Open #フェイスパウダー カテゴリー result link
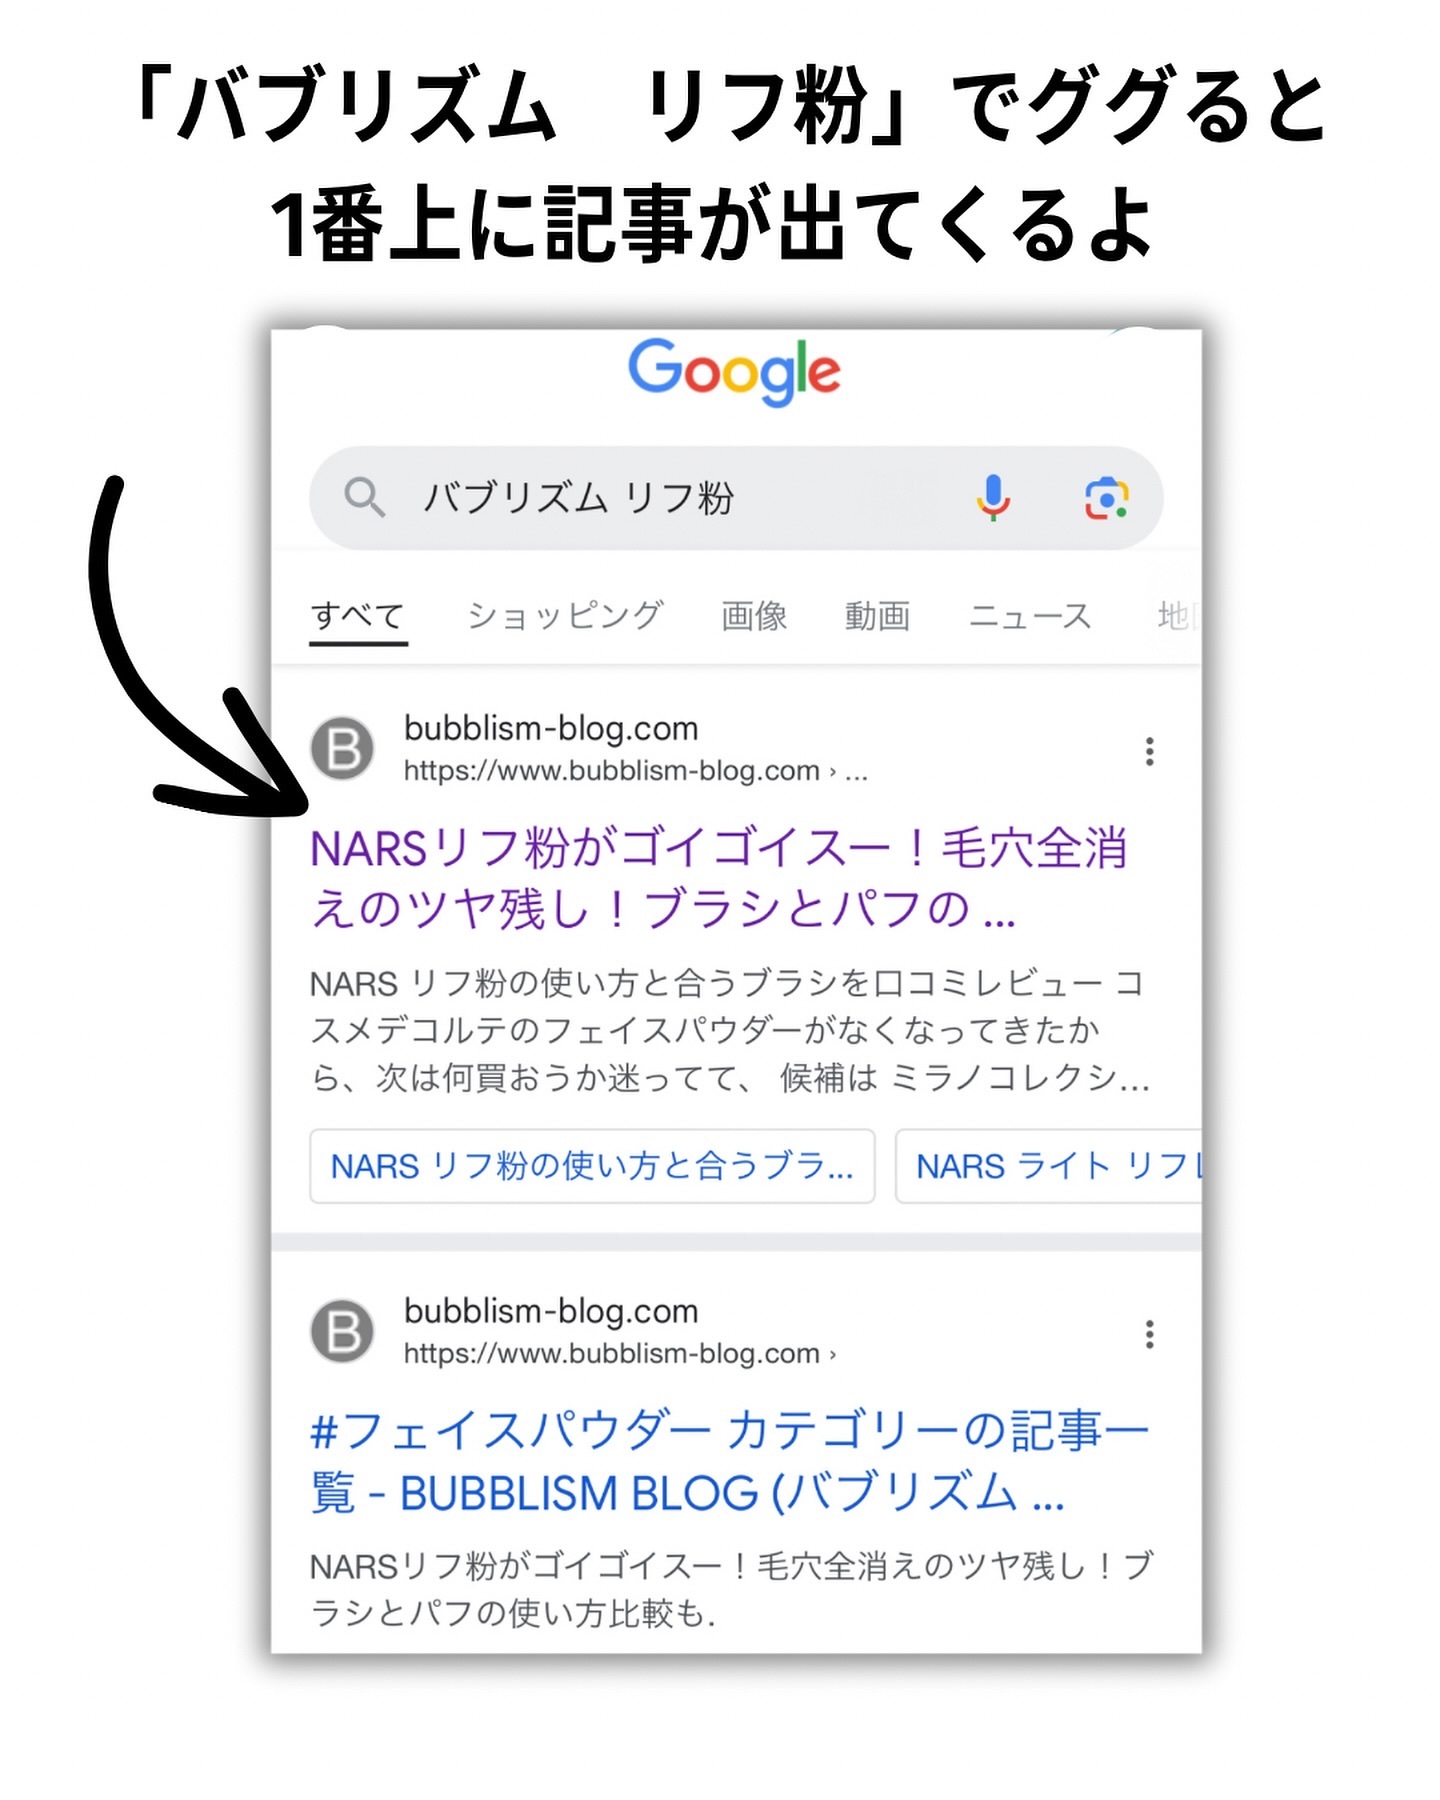Screen dimensions: 1440x1800 tap(730, 1462)
